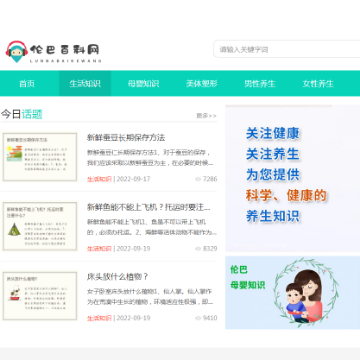Click the 伦巴百科网 headphone logo icon
This screenshot has height=360, width=360.
tap(16, 52)
